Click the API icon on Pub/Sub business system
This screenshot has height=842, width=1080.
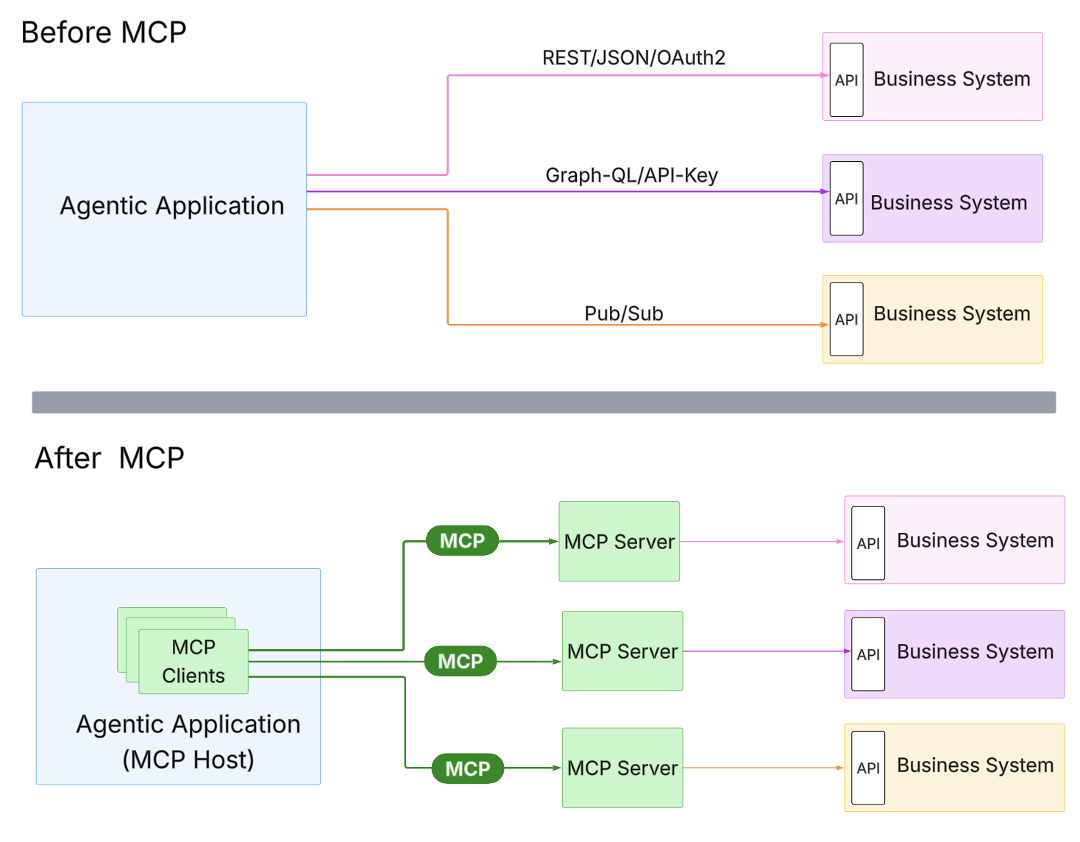point(846,319)
